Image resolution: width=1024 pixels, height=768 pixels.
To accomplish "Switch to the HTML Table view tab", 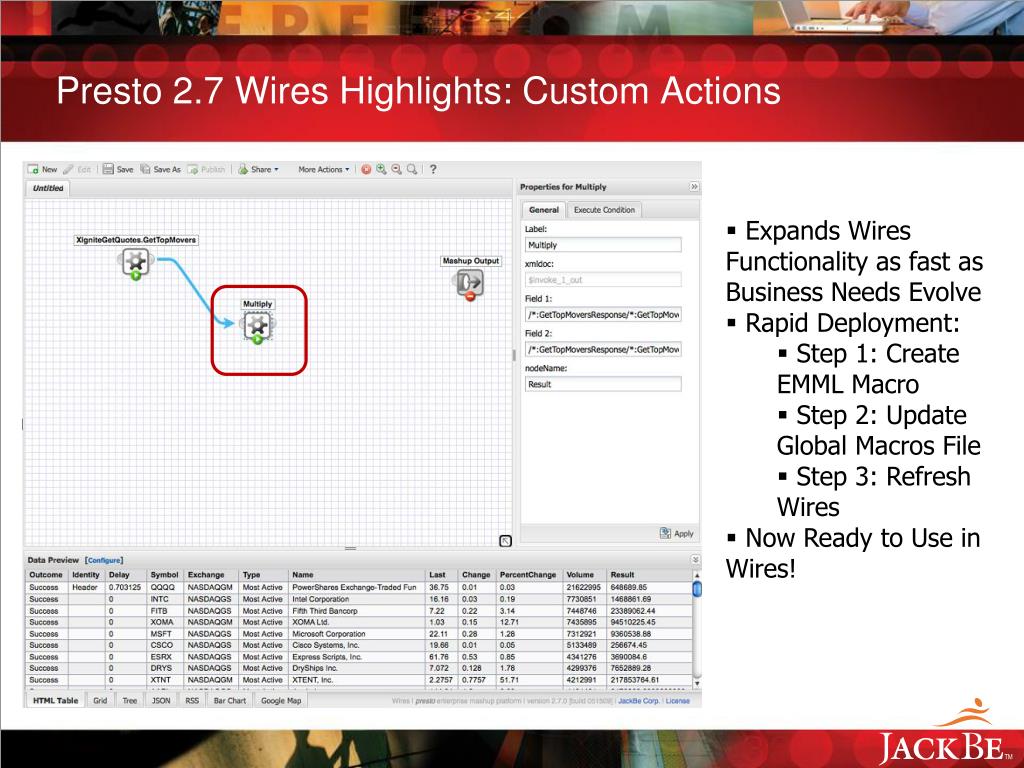I will [x=56, y=701].
